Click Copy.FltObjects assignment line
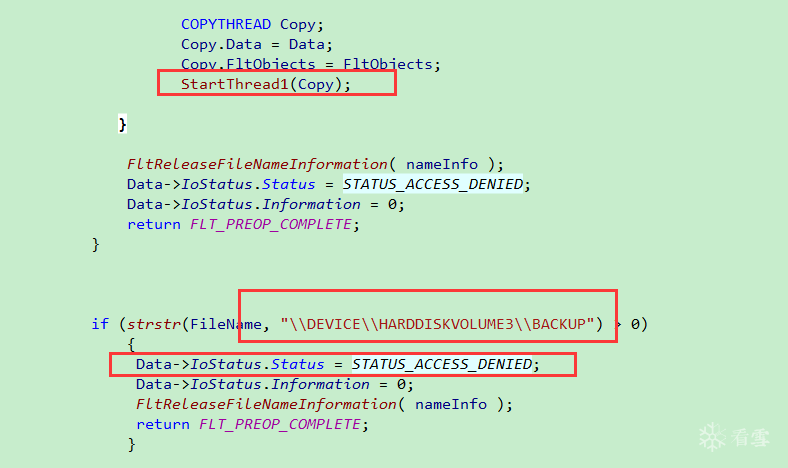788x468 pixels. [311, 64]
